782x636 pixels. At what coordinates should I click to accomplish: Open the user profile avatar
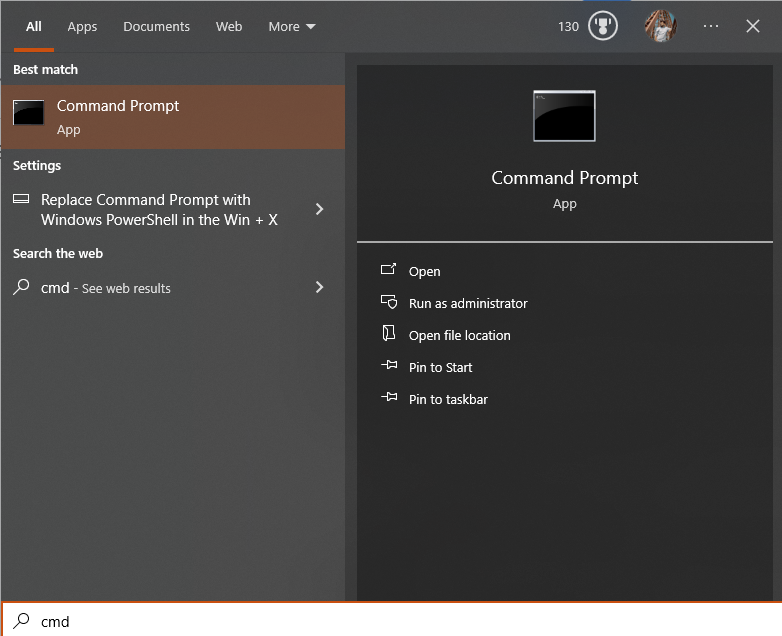tap(661, 26)
